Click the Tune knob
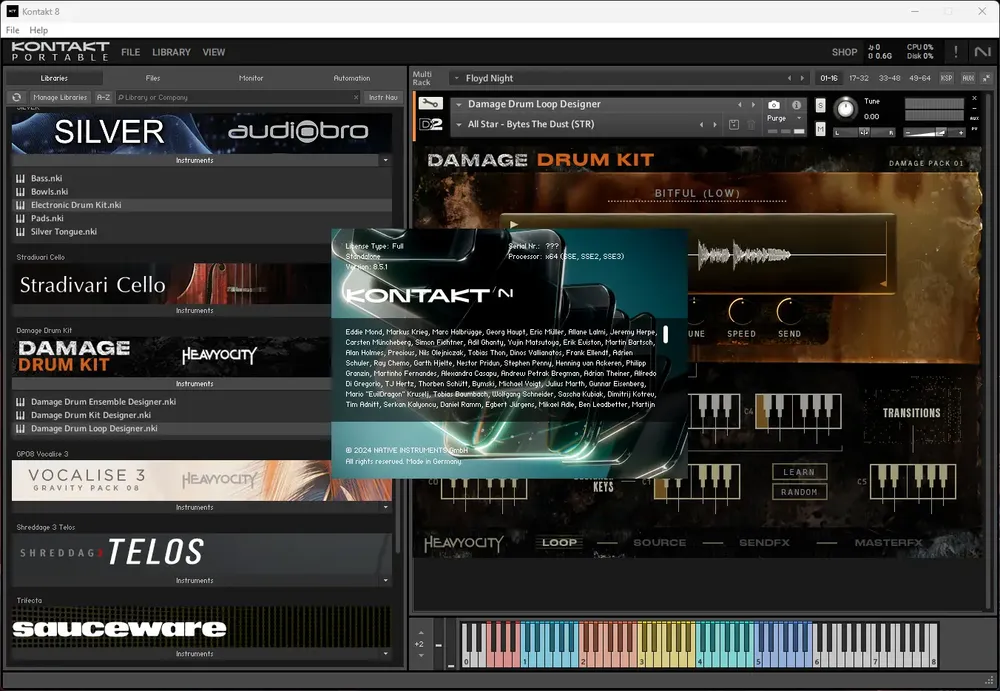Viewport: 1000px width, 691px height. (846, 108)
